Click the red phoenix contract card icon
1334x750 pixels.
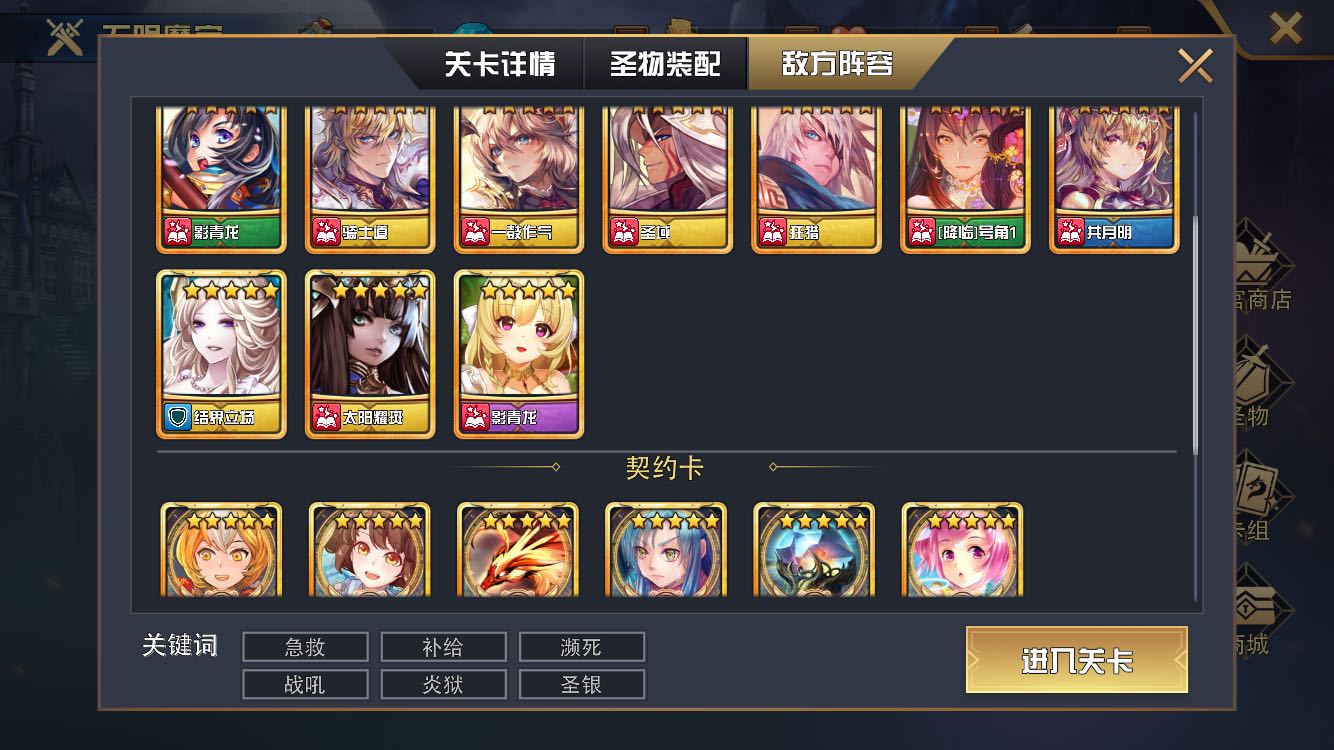(x=518, y=550)
